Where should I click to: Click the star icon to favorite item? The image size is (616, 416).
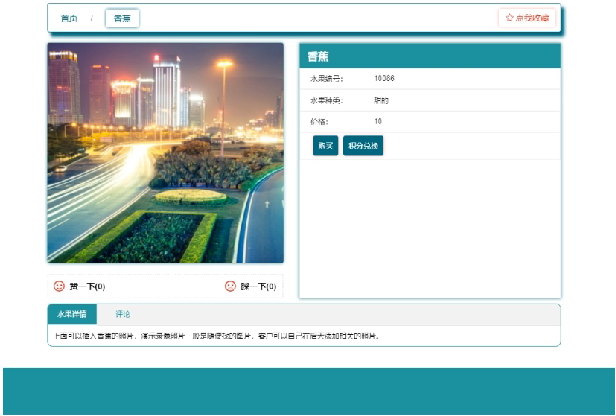(x=510, y=18)
